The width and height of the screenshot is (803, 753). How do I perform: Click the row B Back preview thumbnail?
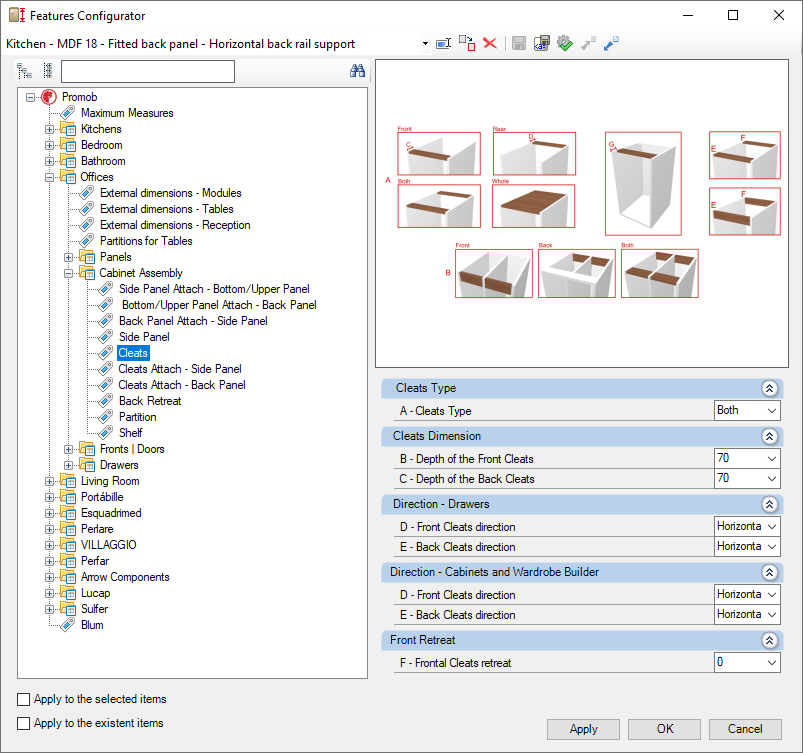tap(577, 274)
